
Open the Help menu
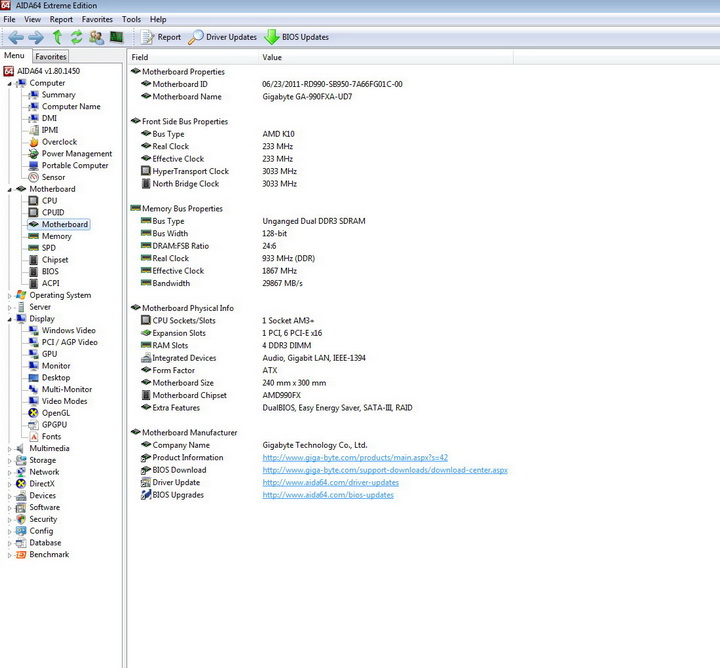(x=158, y=19)
